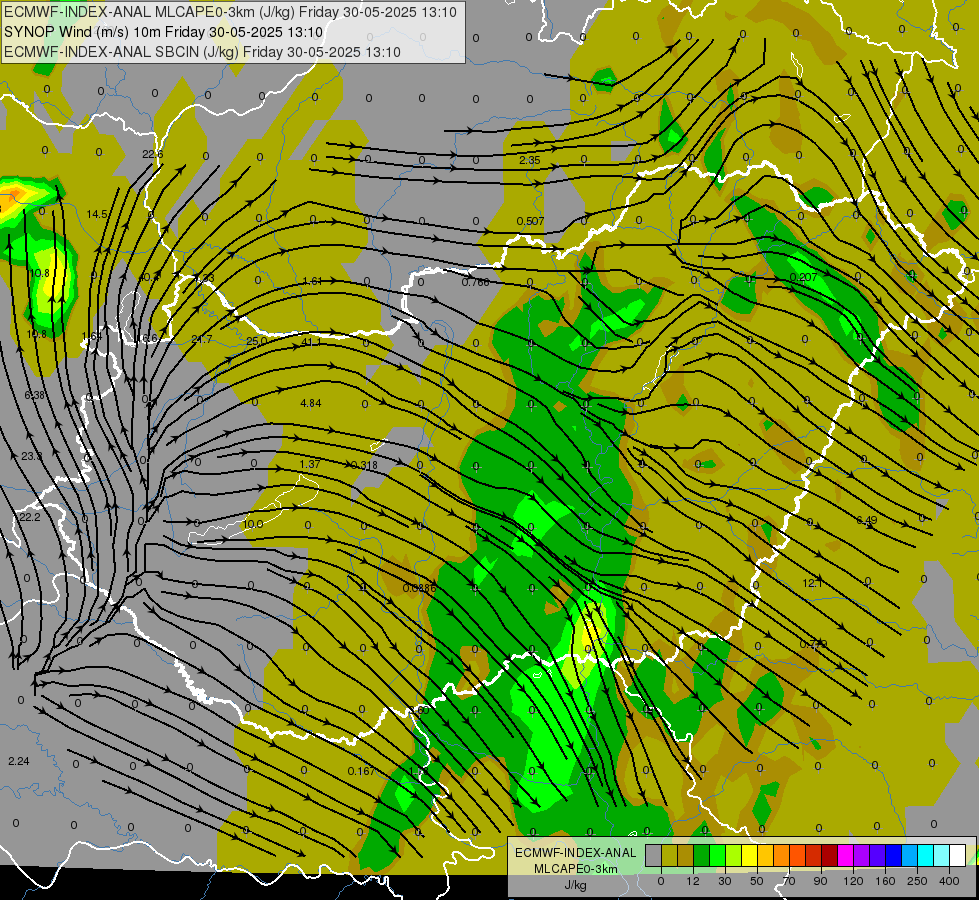Viewport: 979px width, 900px height.
Task: Click the map value '1.37'
Action: [310, 464]
